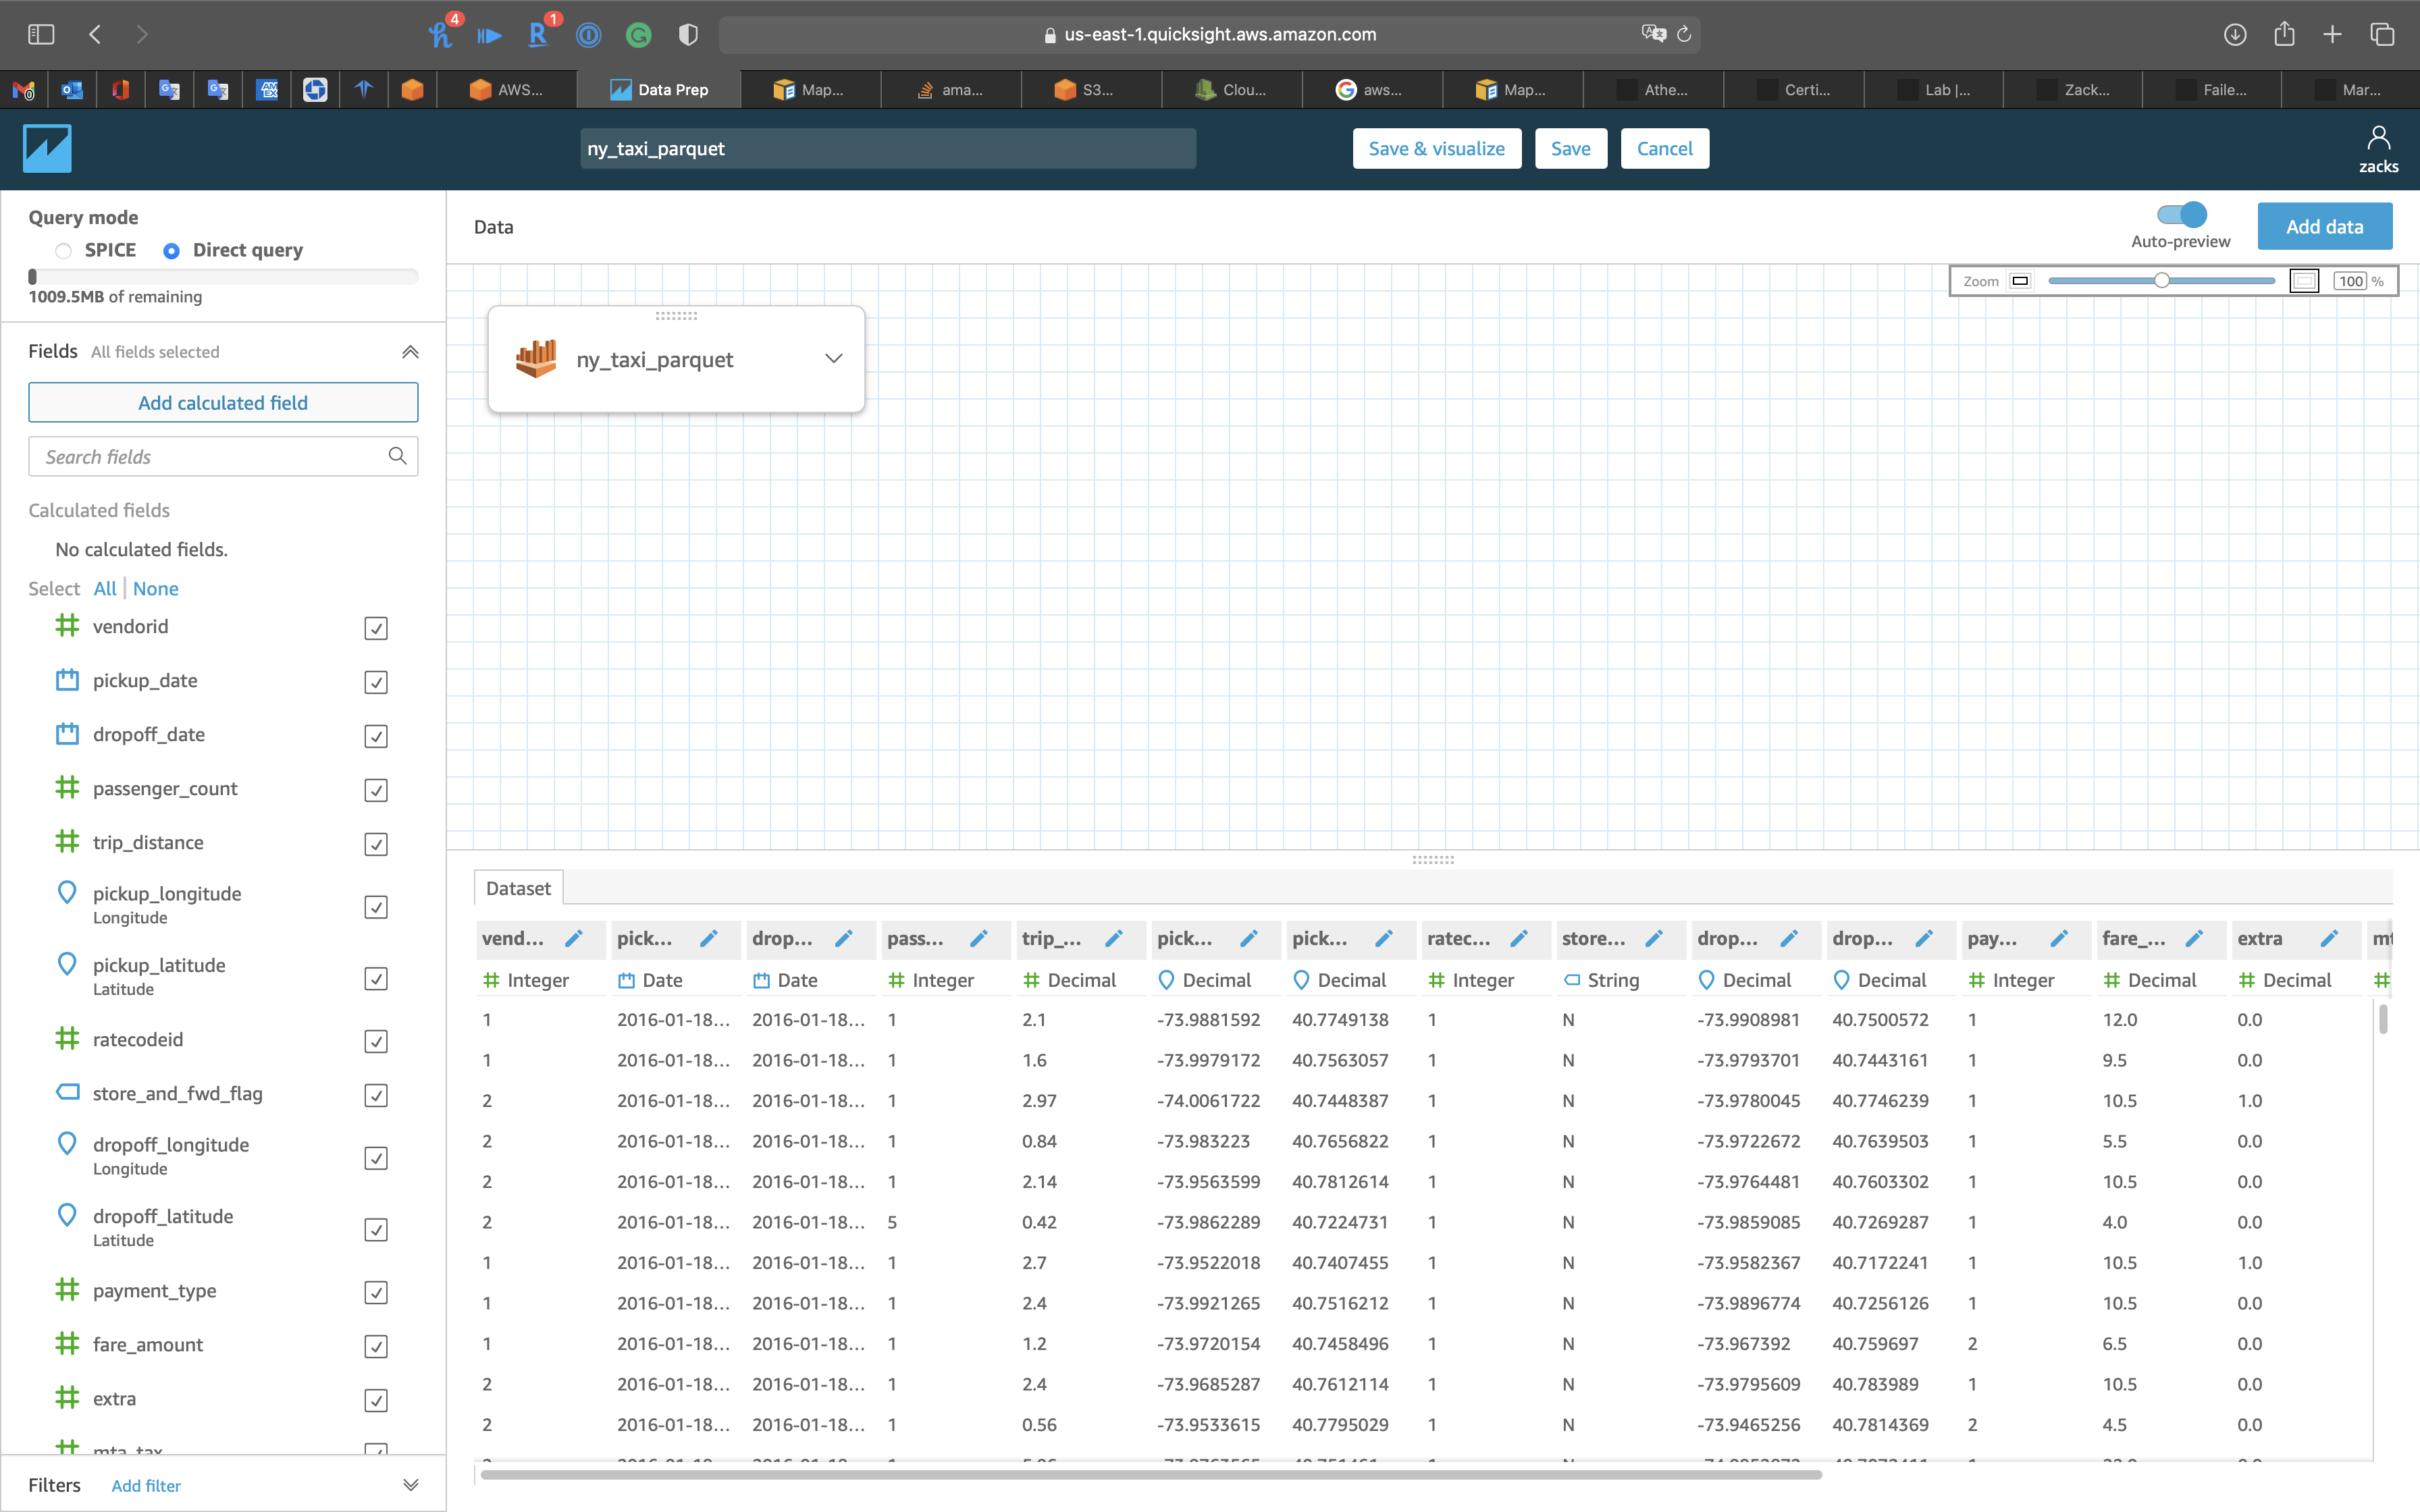Click the zacks user profile icon

click(2378, 138)
